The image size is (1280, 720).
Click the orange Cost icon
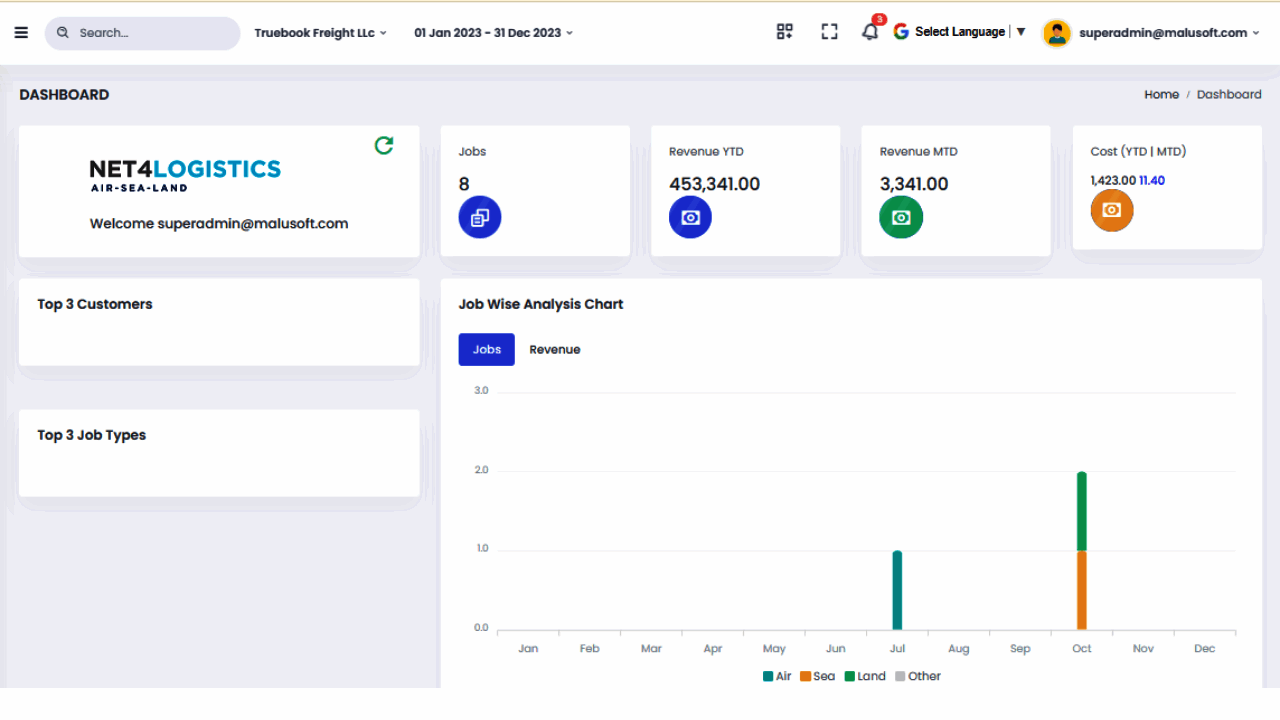[1112, 210]
